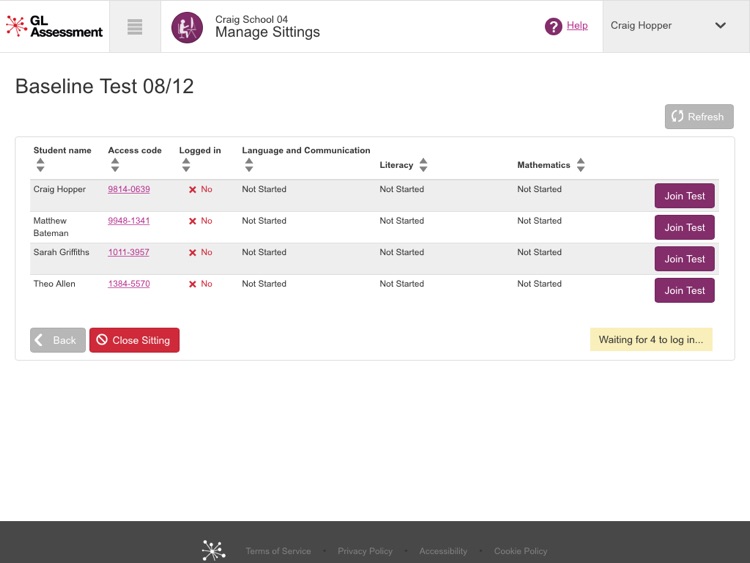Open access code 1011-3957
Image resolution: width=750 pixels, height=563 pixels.
click(x=129, y=252)
